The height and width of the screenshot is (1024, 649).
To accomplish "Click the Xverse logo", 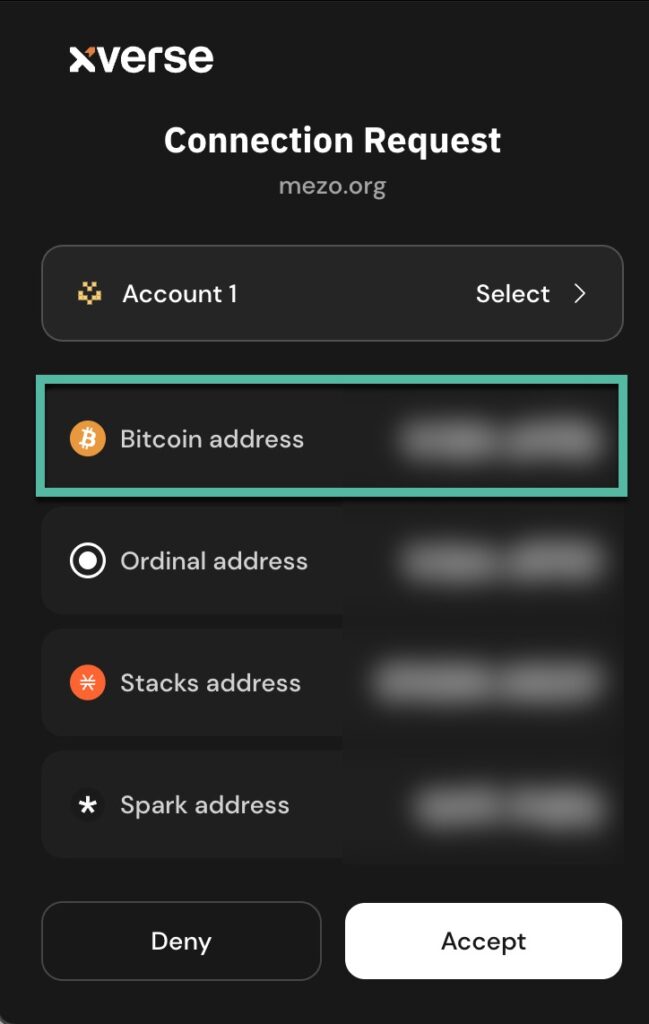I will pos(141,59).
